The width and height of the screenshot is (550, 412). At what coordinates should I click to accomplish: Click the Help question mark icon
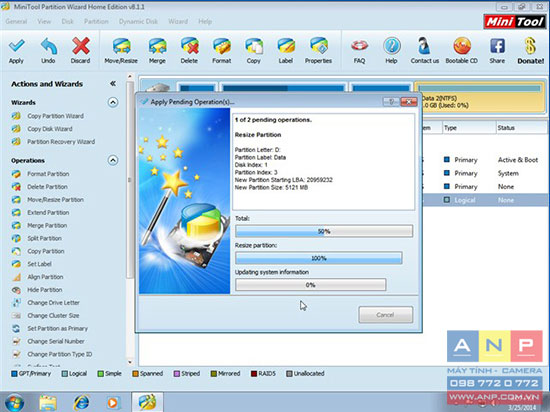click(391, 46)
